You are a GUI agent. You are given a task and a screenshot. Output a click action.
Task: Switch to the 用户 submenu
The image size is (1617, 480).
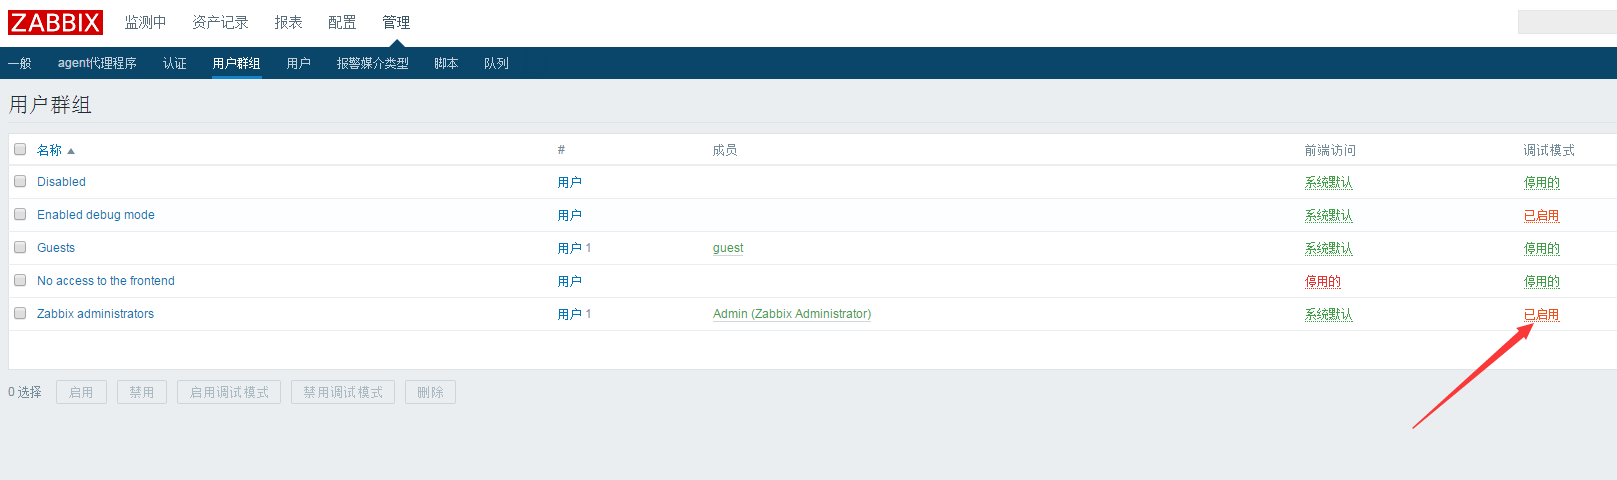299,63
